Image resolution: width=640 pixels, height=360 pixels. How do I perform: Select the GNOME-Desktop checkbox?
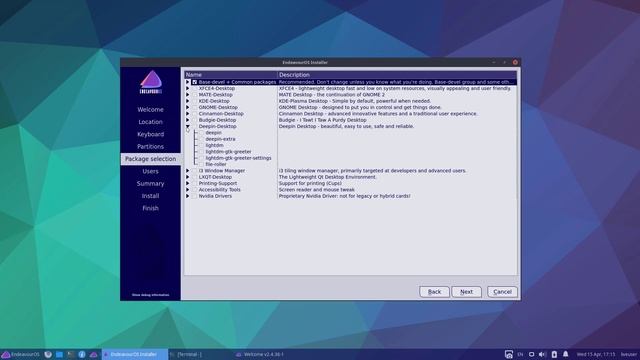tap(195, 107)
